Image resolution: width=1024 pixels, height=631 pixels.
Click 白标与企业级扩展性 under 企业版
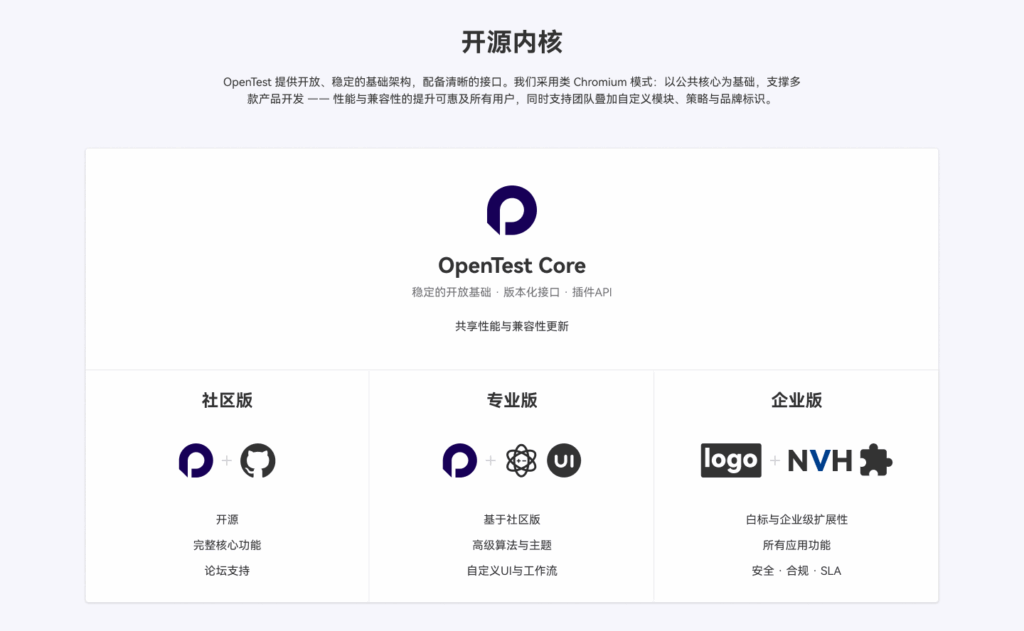point(796,520)
